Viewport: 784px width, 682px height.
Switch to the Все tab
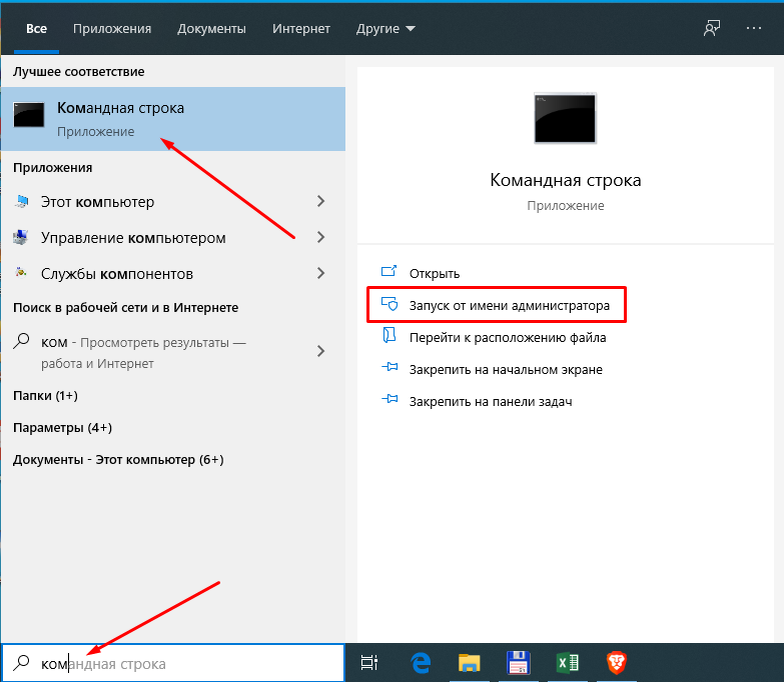click(36, 29)
